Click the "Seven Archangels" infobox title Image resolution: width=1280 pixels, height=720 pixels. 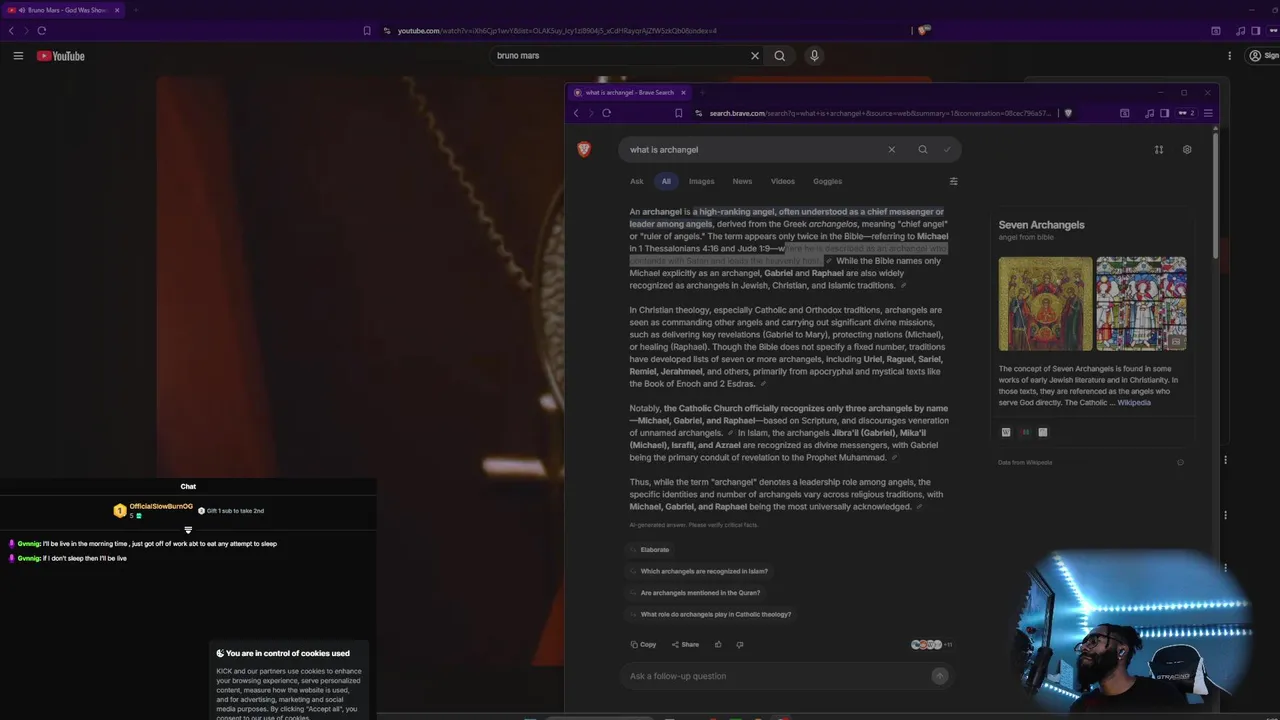click(x=1041, y=225)
